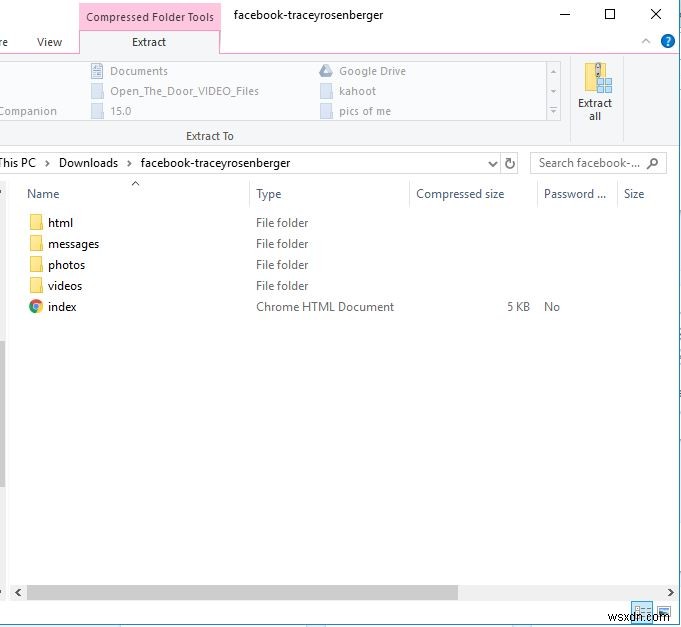The height and width of the screenshot is (627, 681).
Task: Choose pics of me as extract destination
Action: [355, 111]
